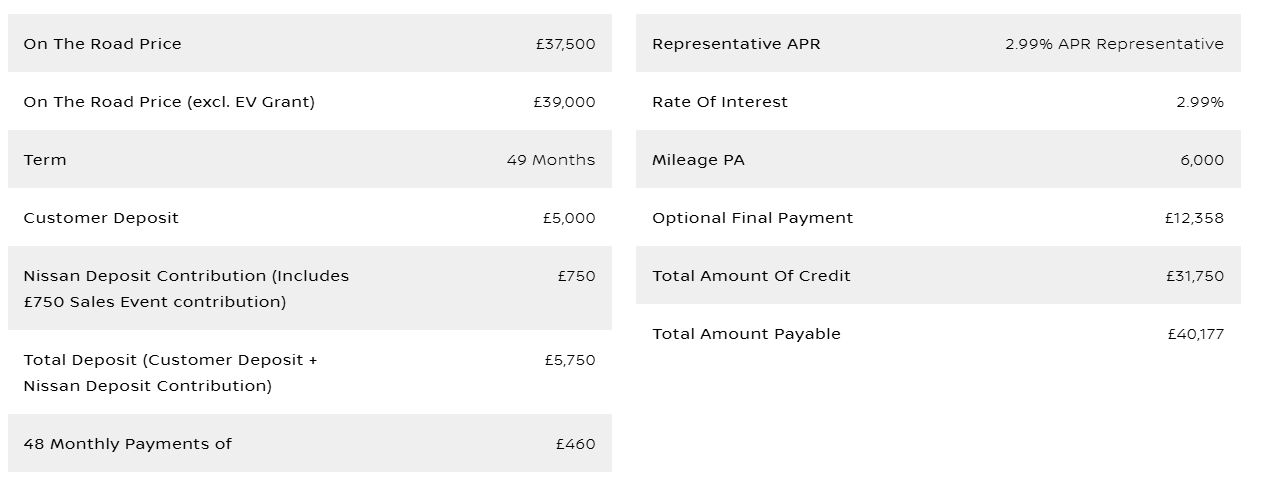The width and height of the screenshot is (1262, 488).
Task: Click the On The Road Price label
Action: [x=102, y=44]
